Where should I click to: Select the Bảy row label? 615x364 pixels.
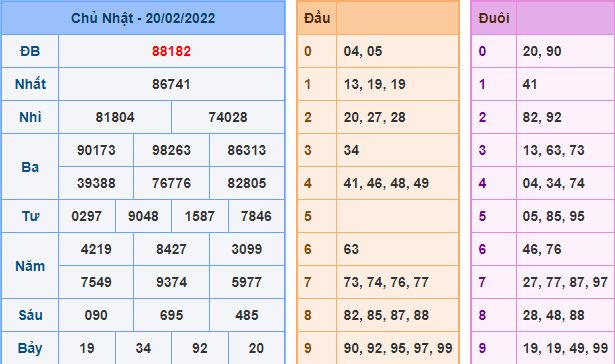click(30, 348)
